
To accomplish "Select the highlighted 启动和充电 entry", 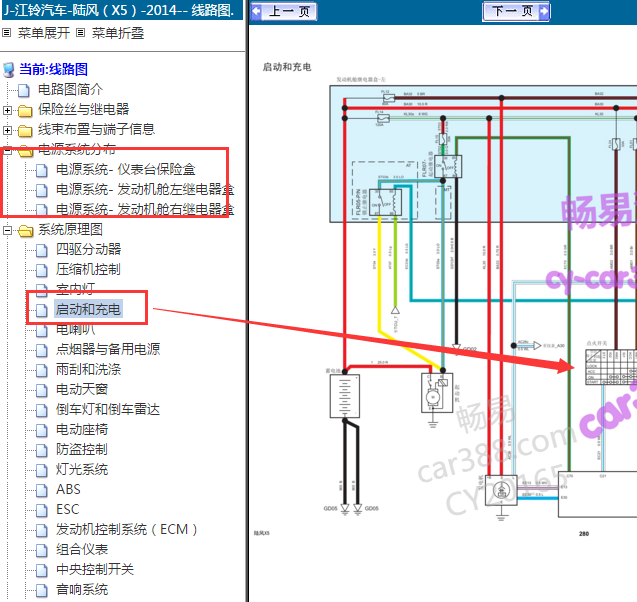I will [88, 310].
